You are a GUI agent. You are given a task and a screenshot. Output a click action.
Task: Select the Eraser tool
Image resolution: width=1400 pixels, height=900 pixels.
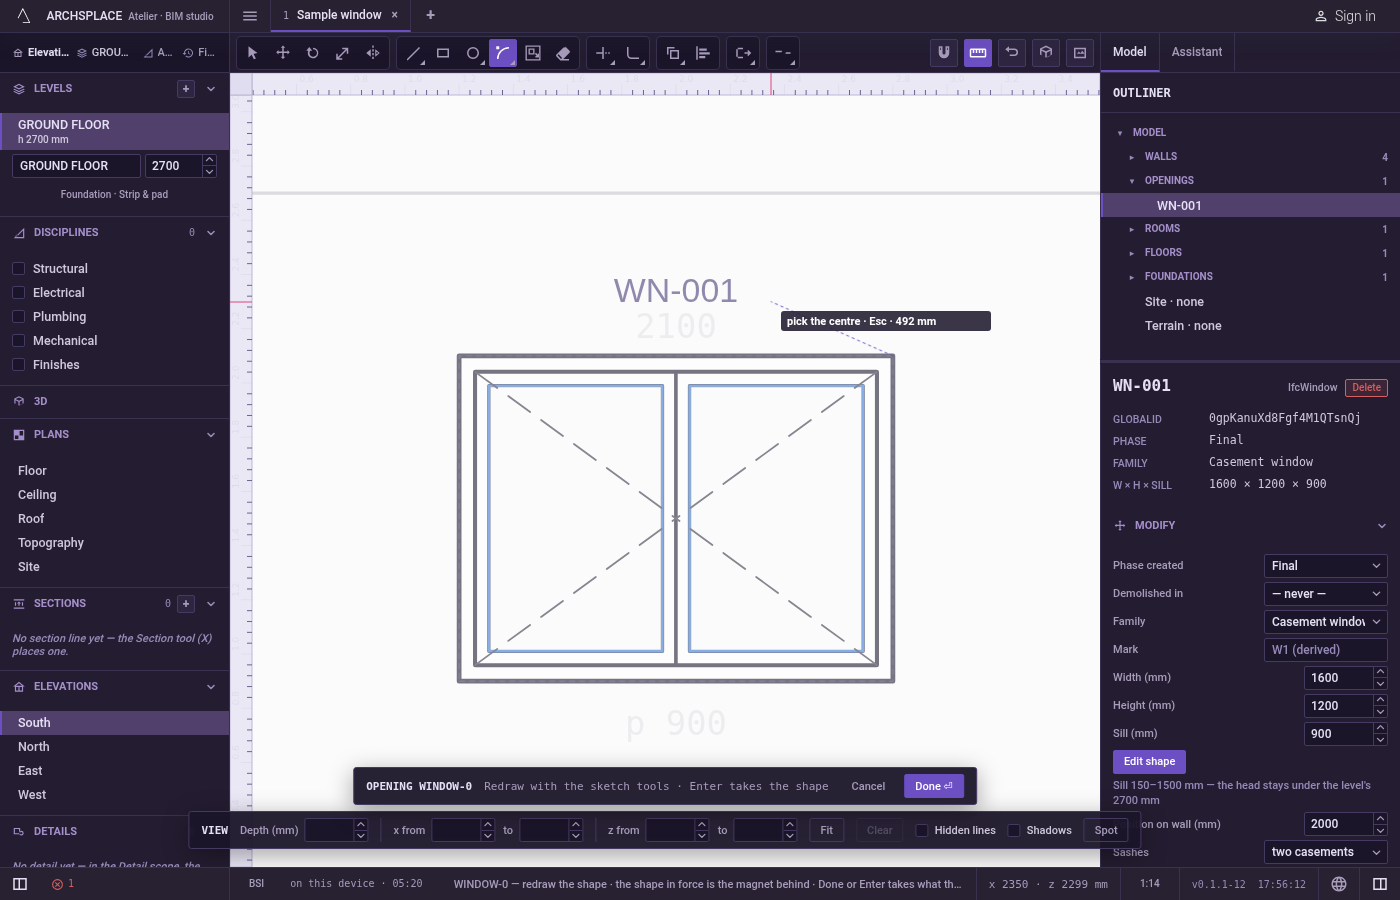[x=563, y=53]
